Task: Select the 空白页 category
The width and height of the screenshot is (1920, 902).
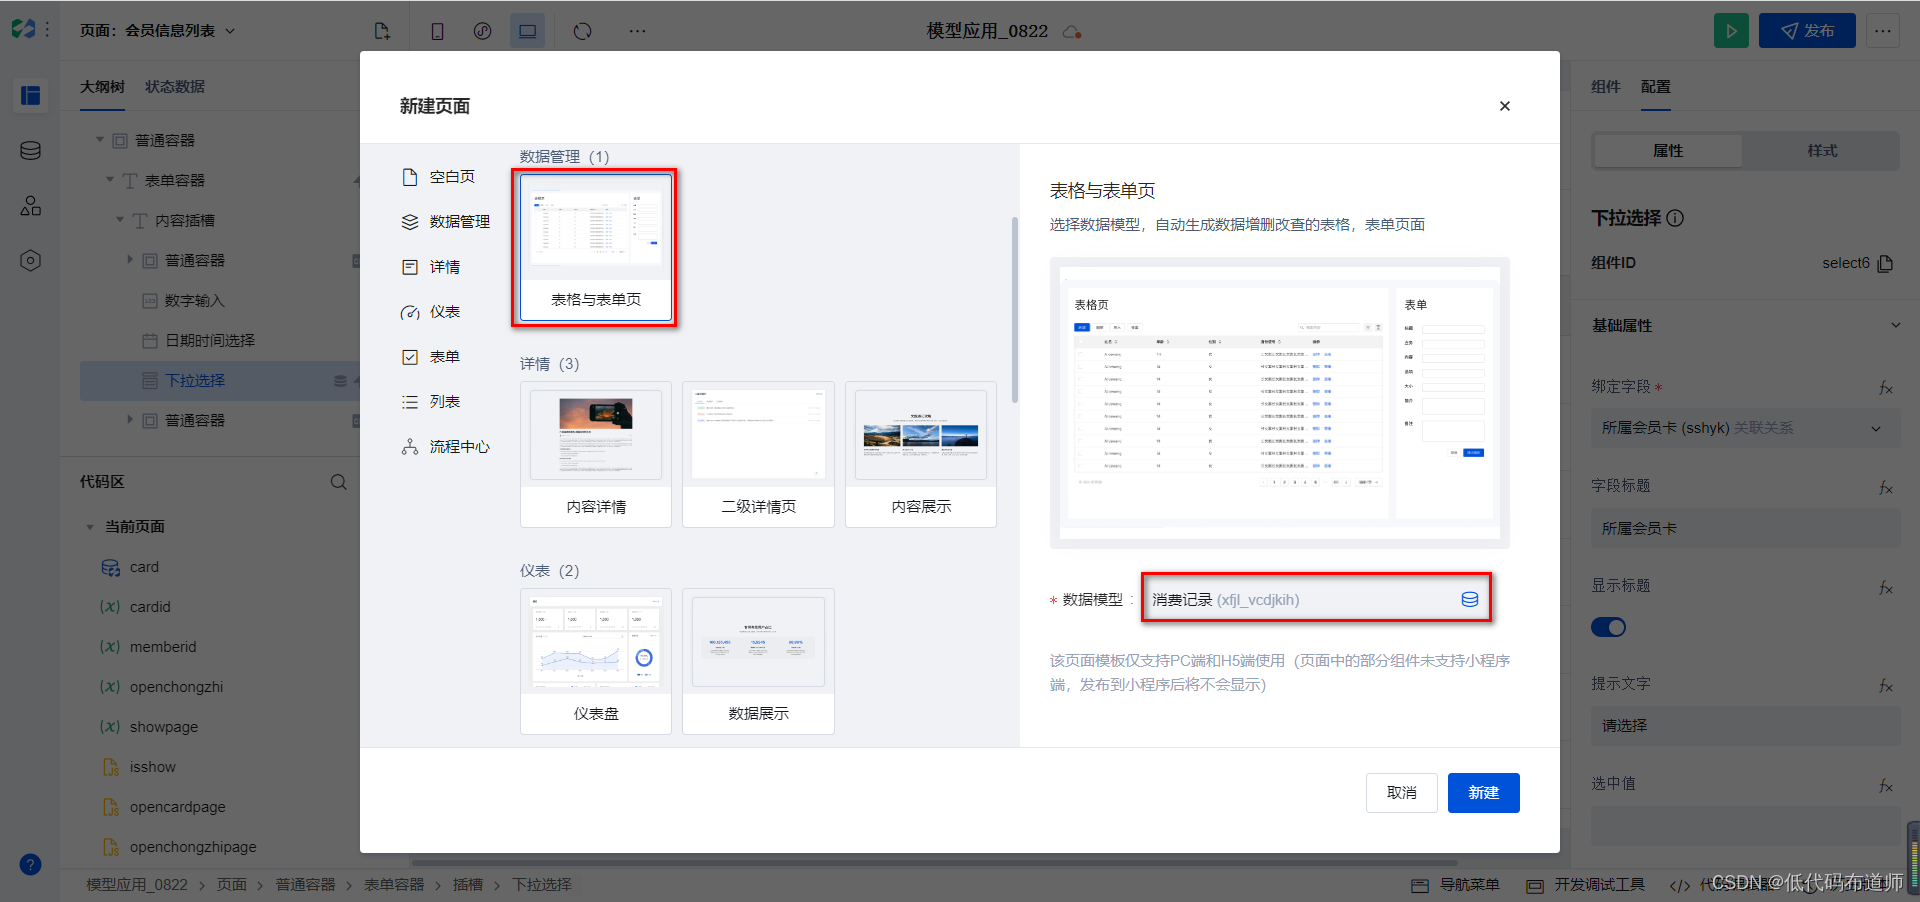Action: [x=438, y=177]
